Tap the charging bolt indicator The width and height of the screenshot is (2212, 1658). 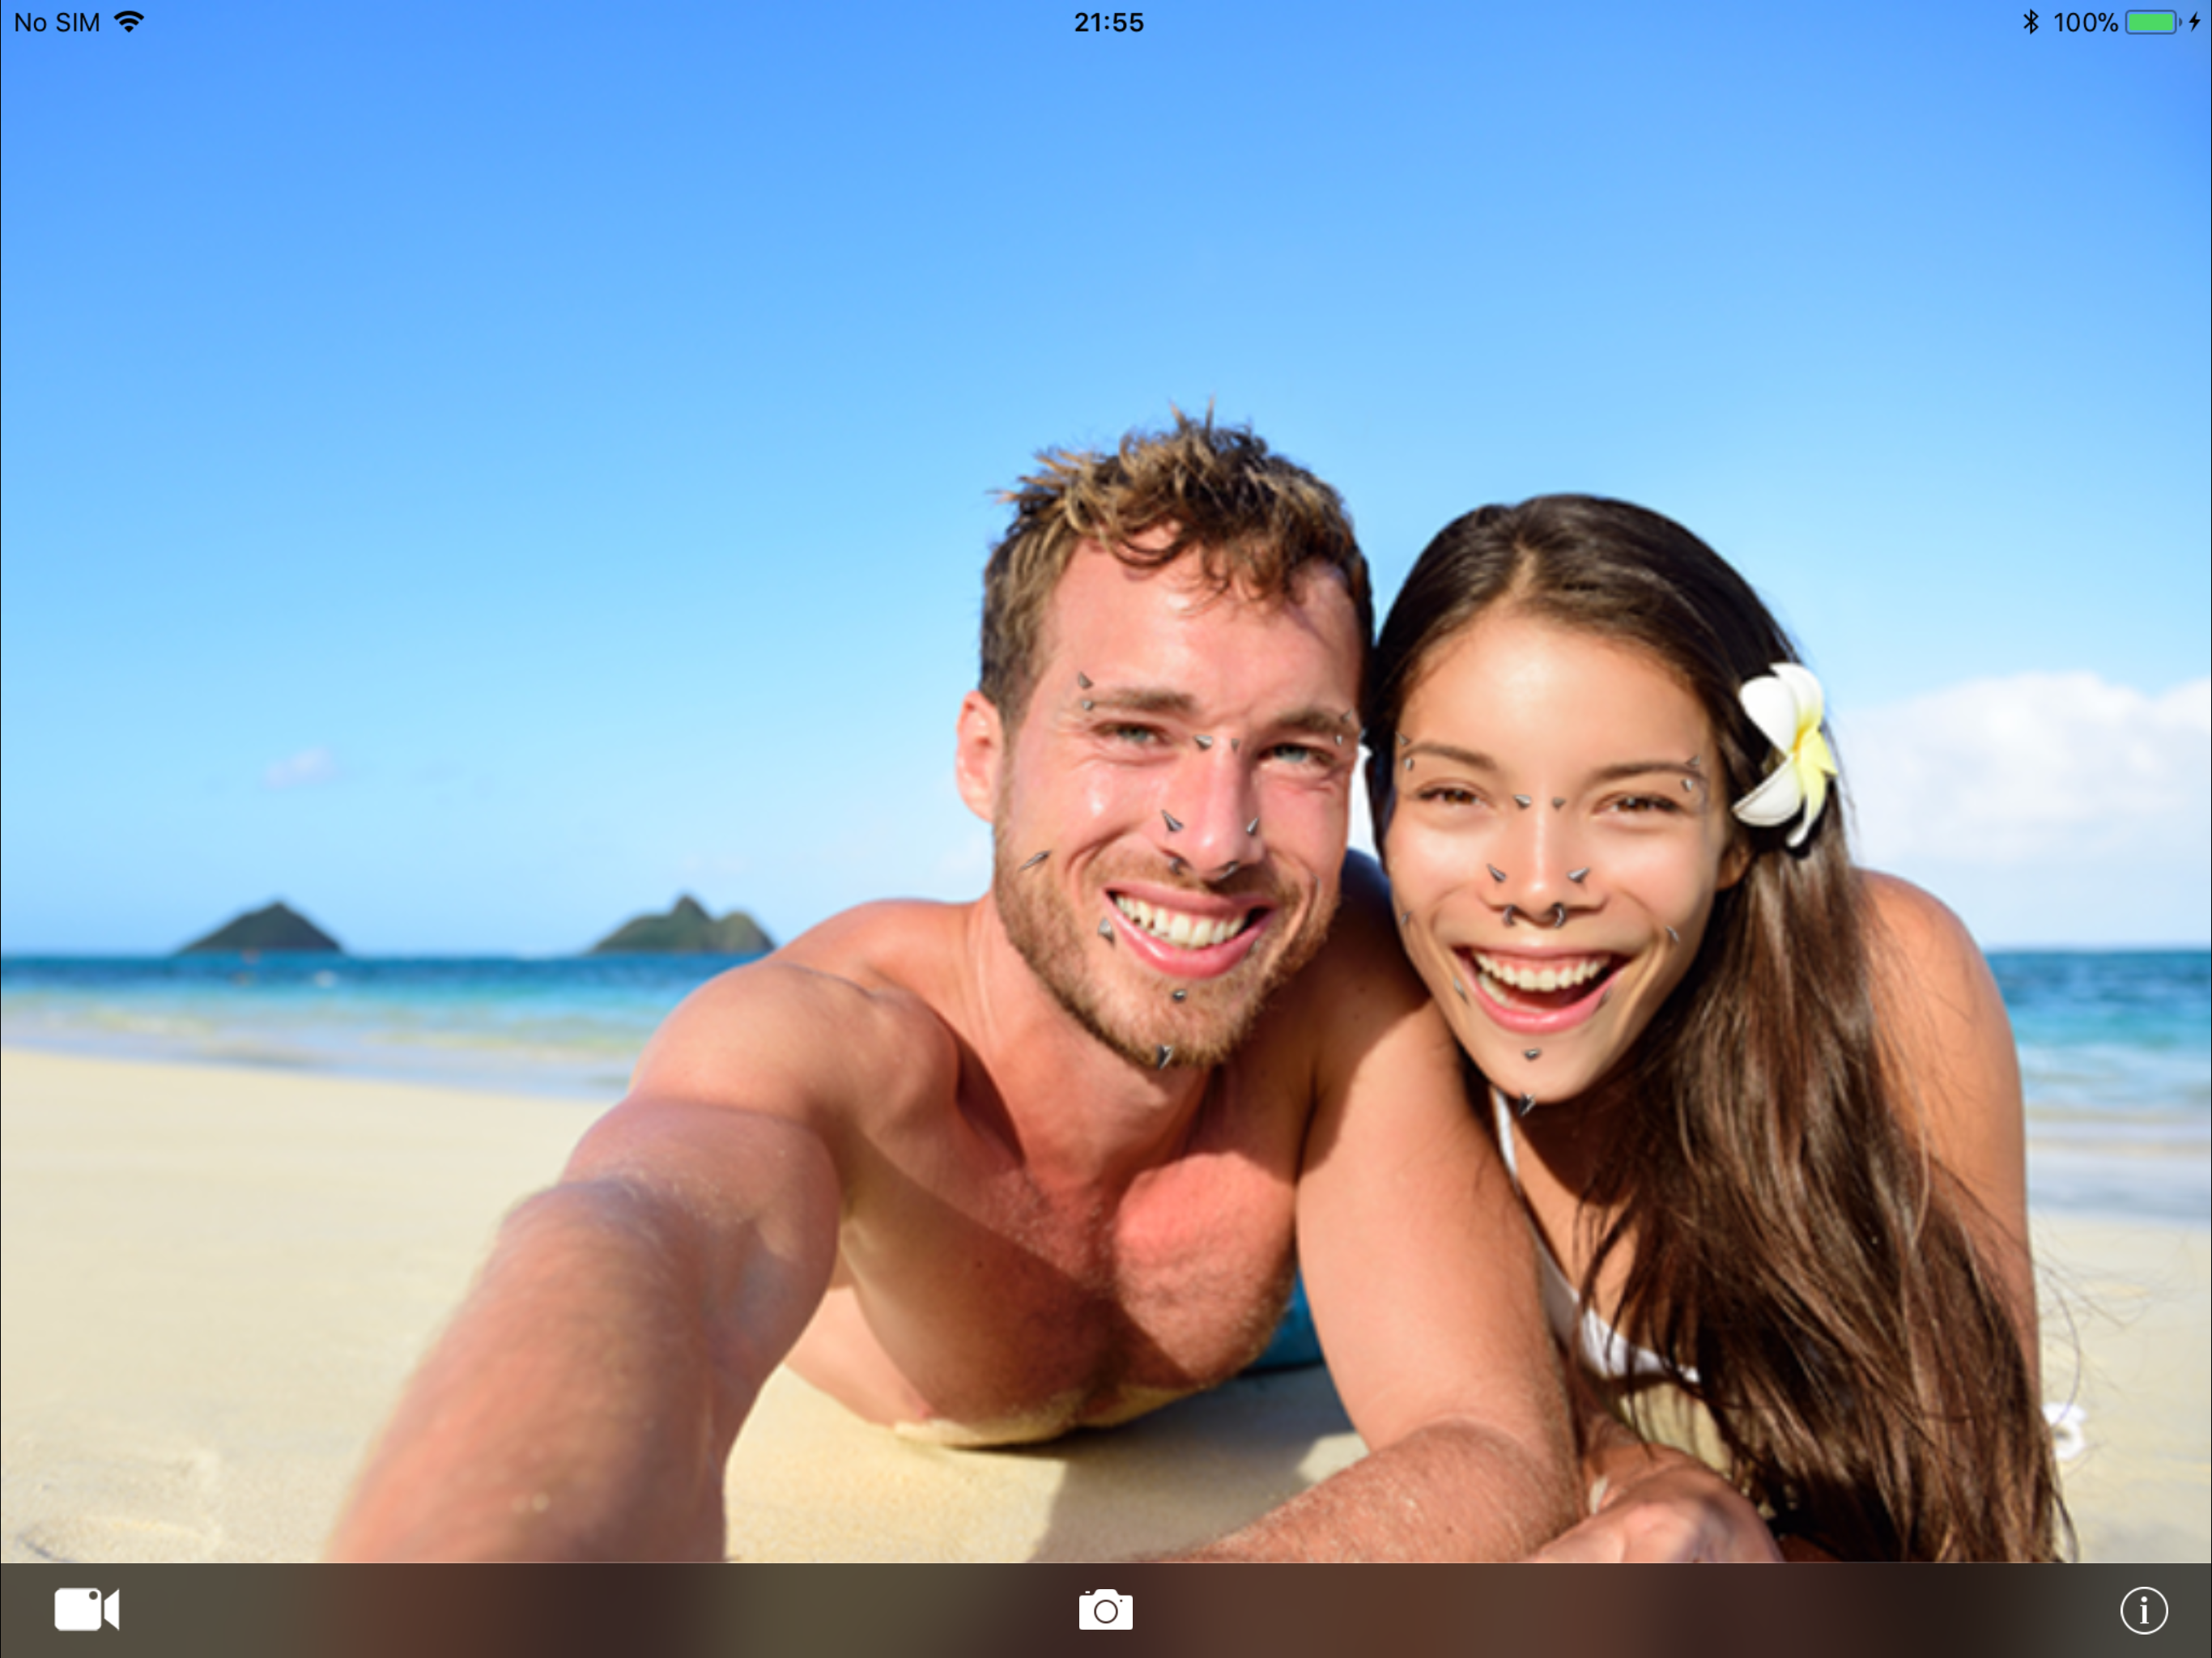point(2194,22)
